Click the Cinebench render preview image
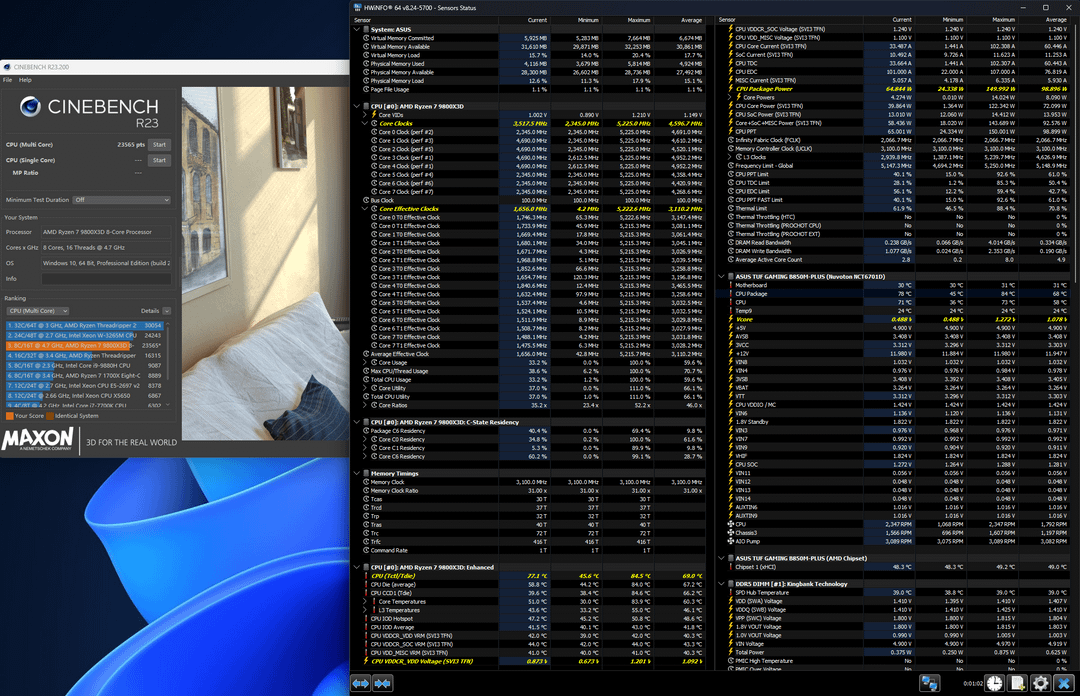This screenshot has height=696, width=1080. pos(265,263)
